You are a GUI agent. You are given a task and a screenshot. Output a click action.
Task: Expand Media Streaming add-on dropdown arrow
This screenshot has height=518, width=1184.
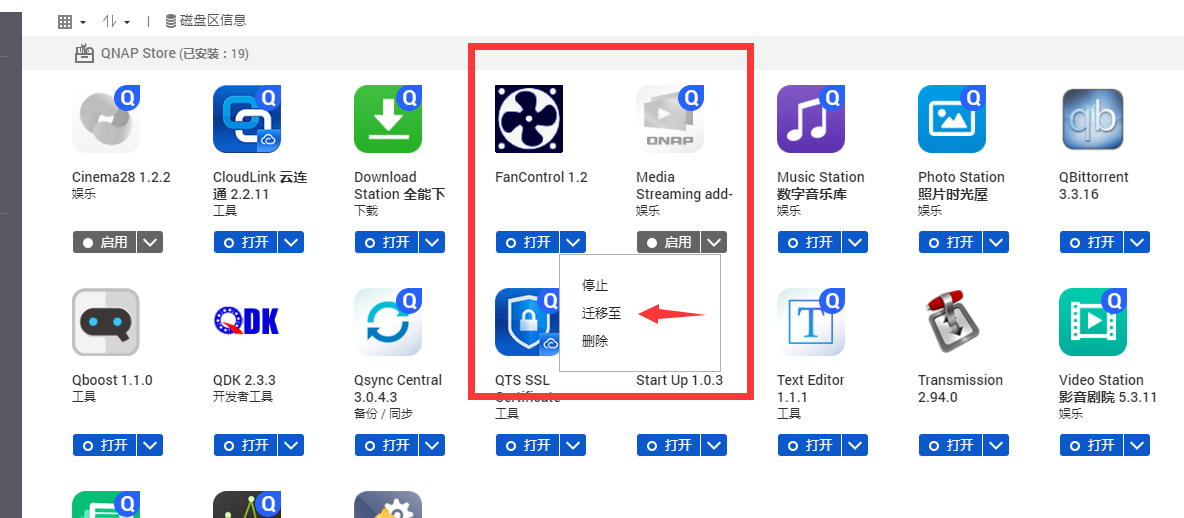click(x=714, y=242)
